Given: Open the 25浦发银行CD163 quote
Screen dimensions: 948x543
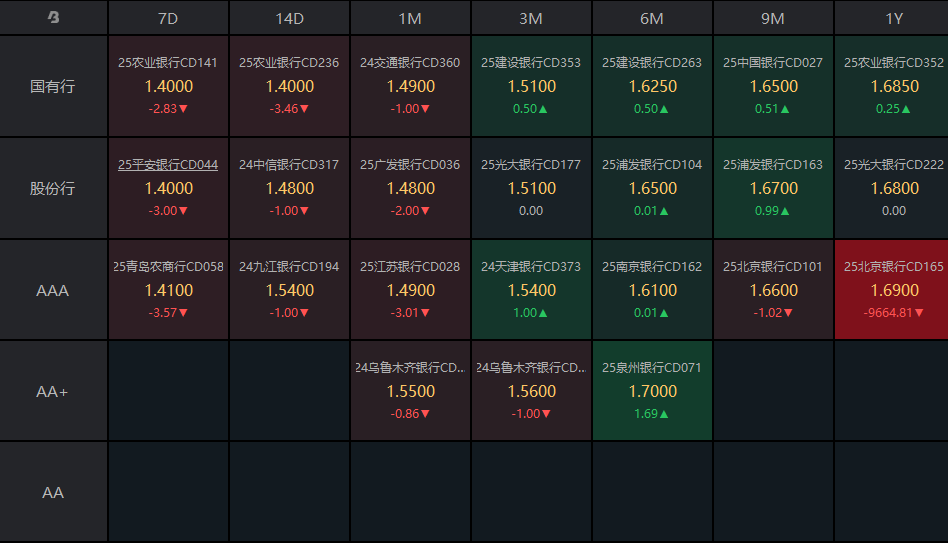Looking at the screenshot, I should [773, 188].
